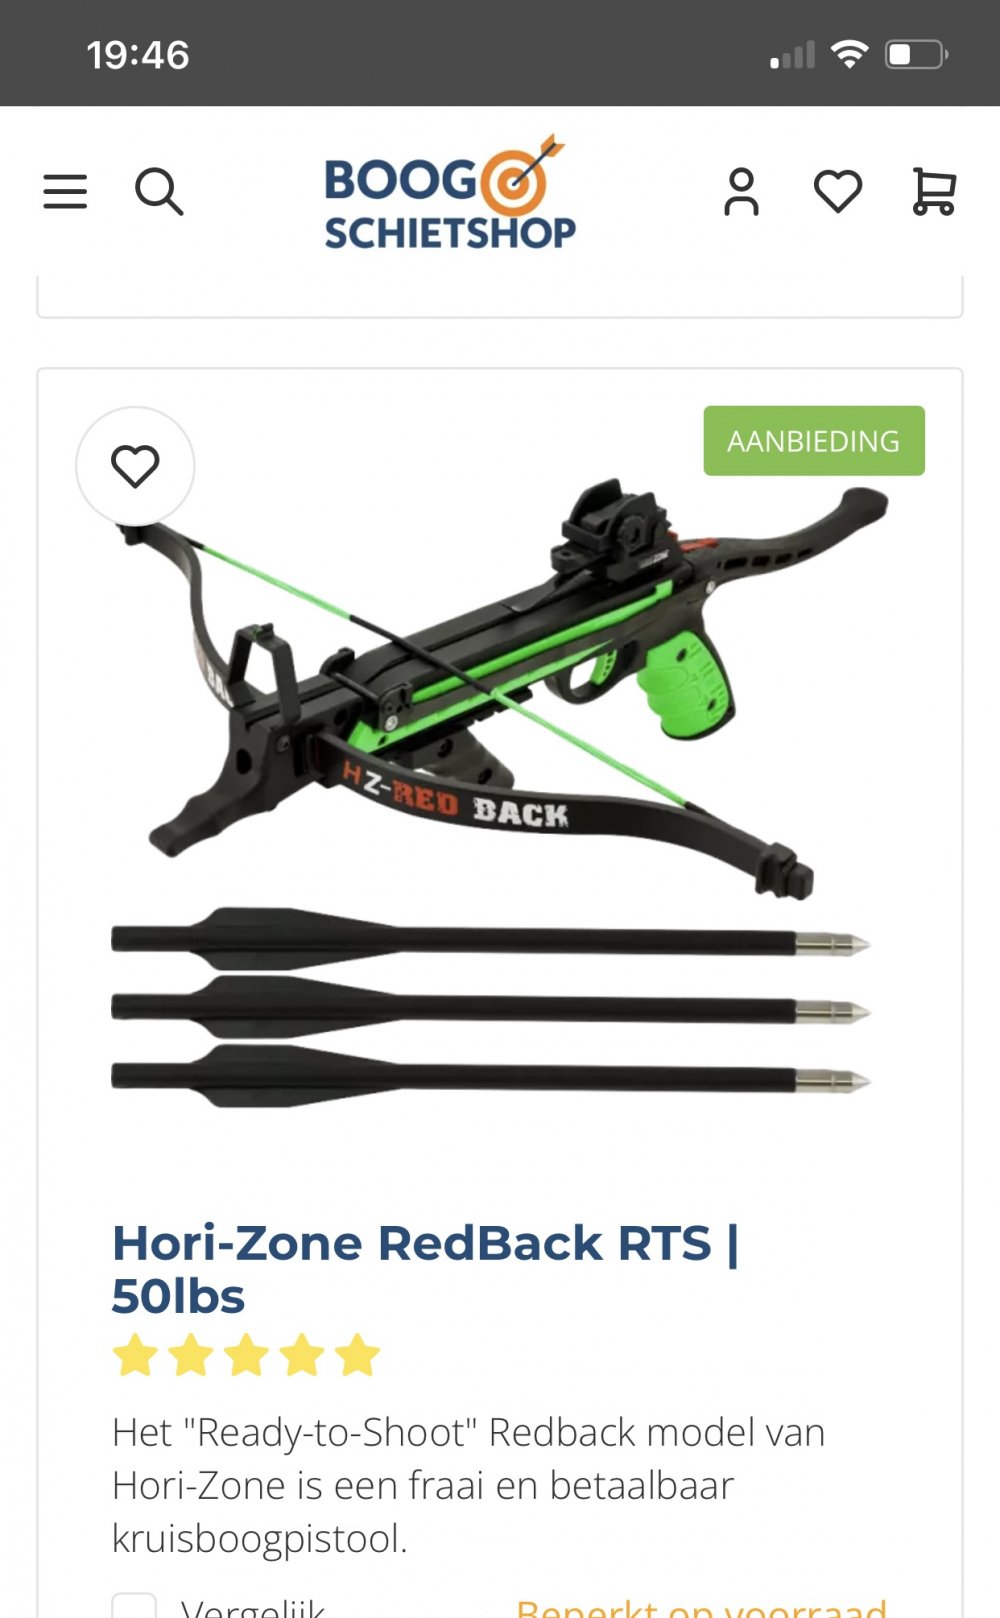
Task: Tap the 'Beperkt op voorraad' stock text
Action: coord(701,1607)
